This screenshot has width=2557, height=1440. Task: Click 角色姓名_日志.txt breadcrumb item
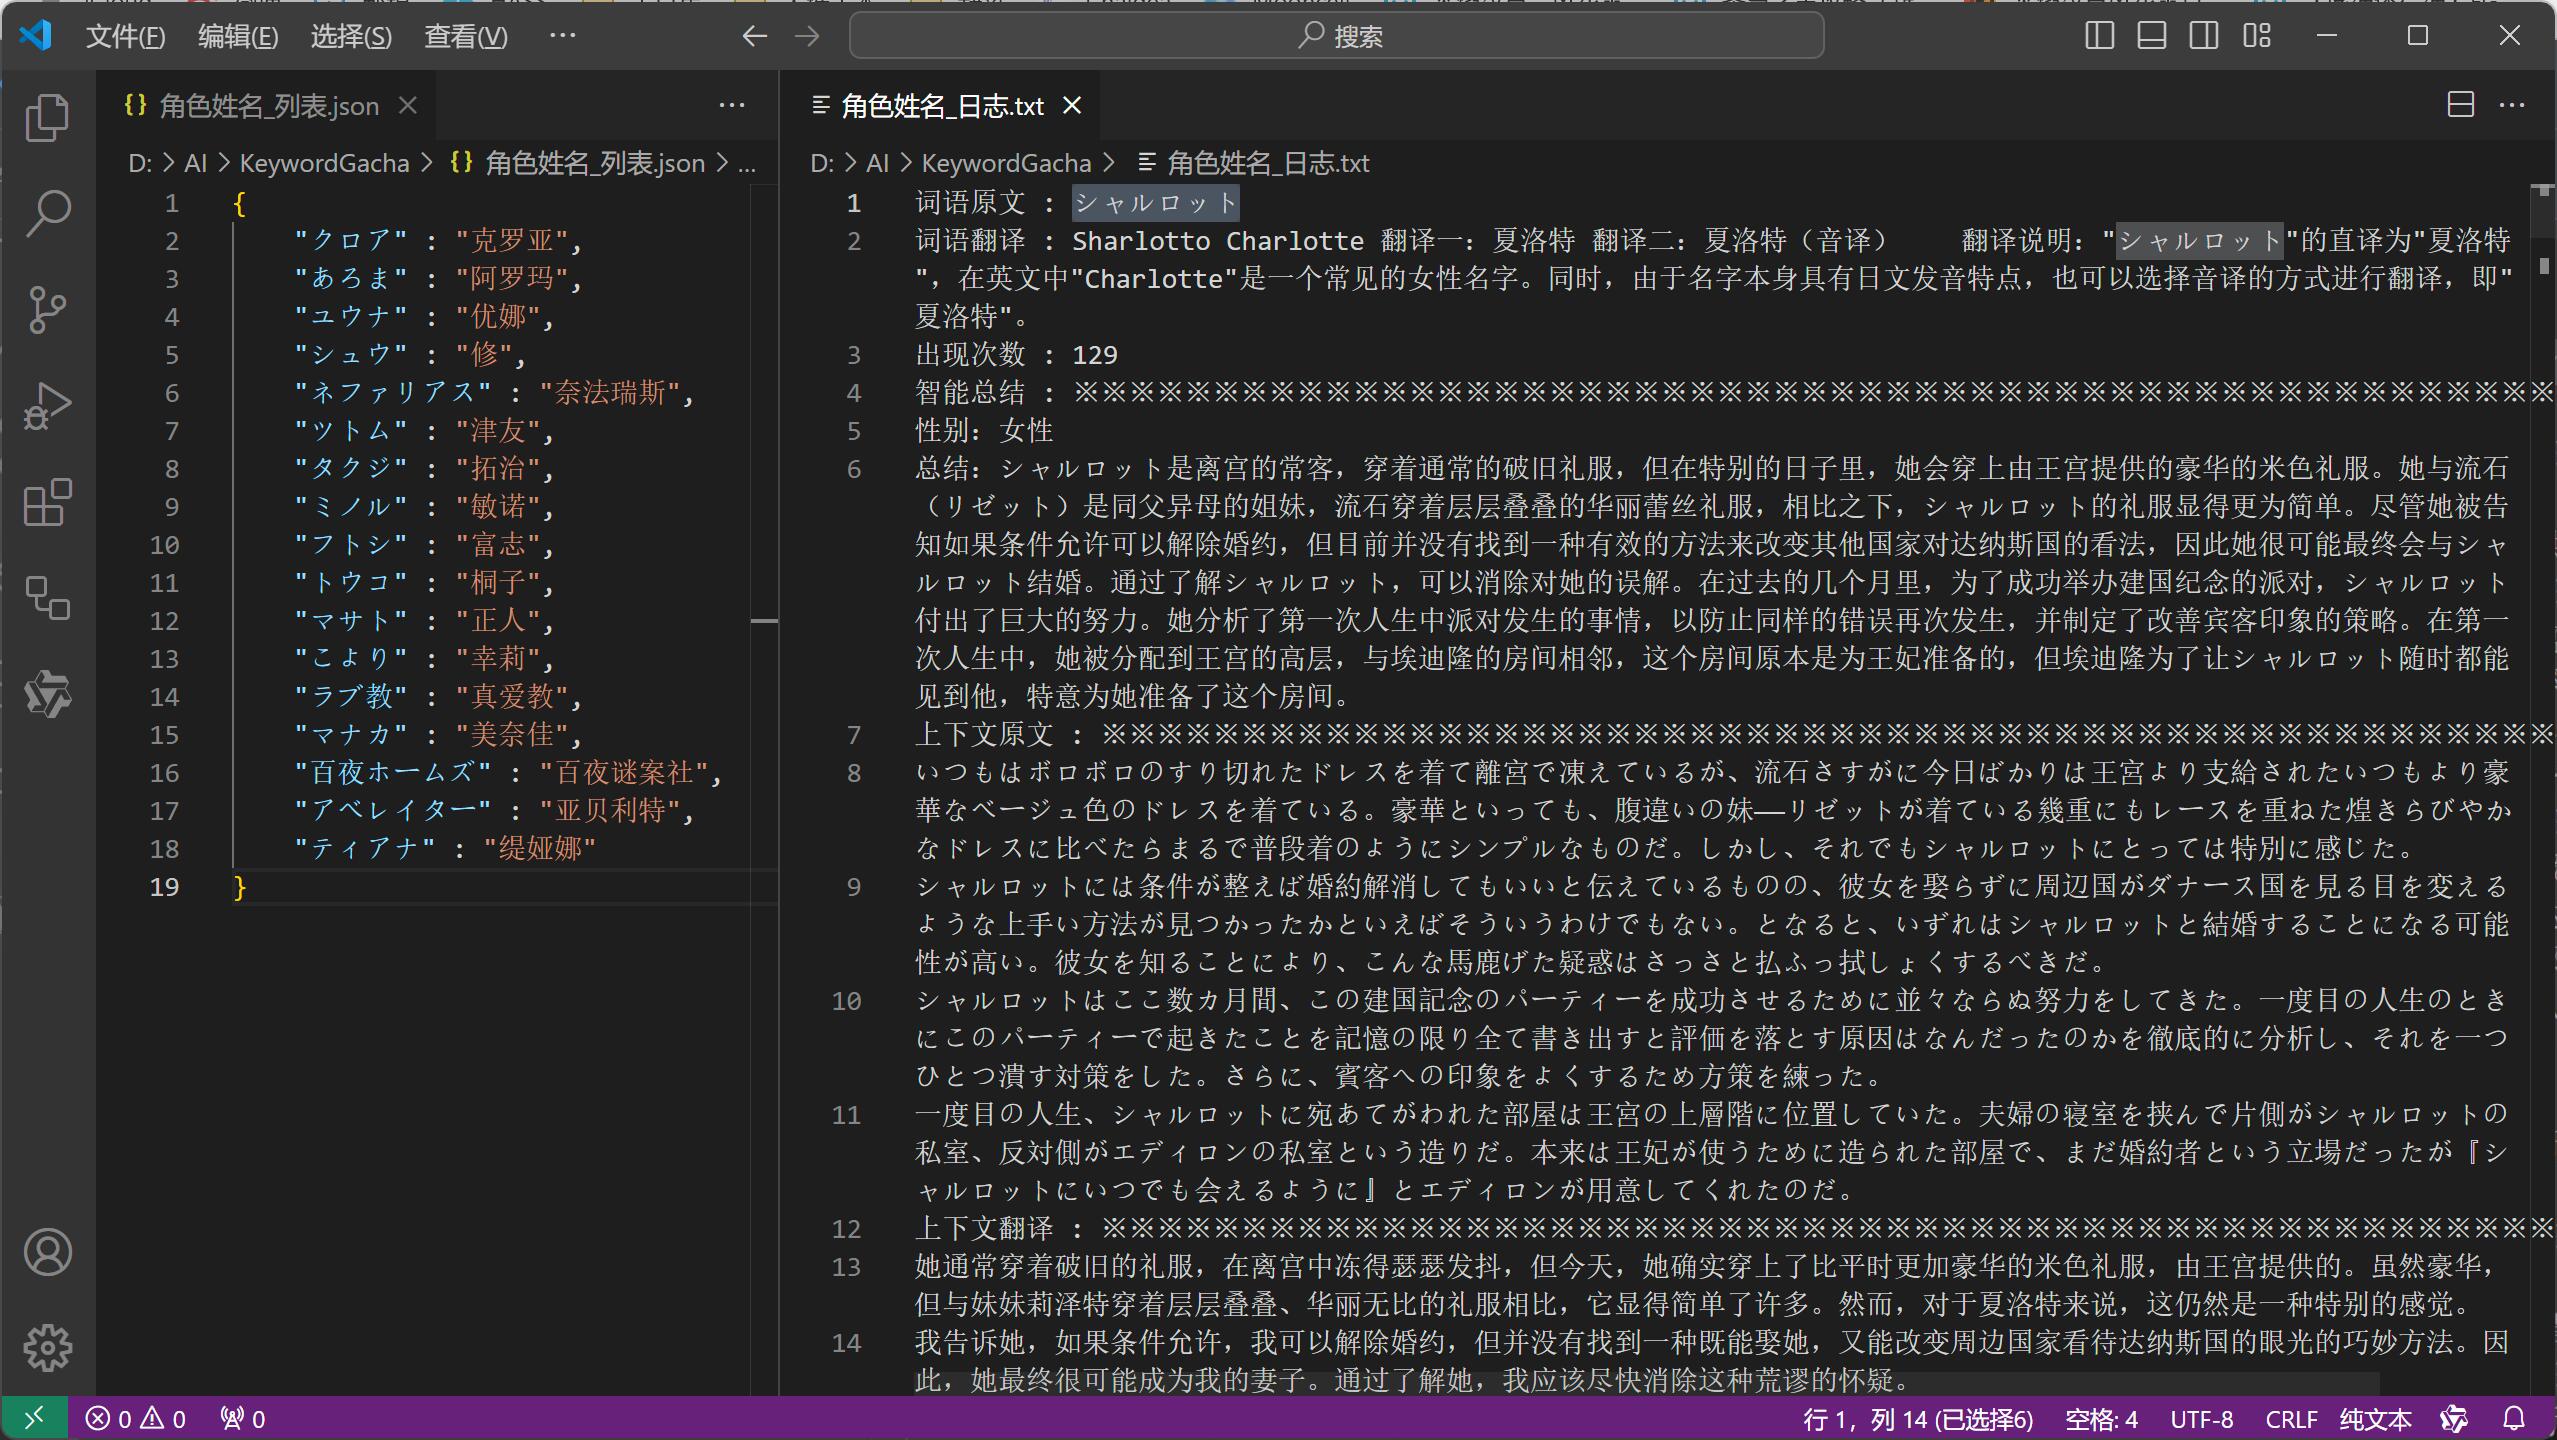[1253, 163]
